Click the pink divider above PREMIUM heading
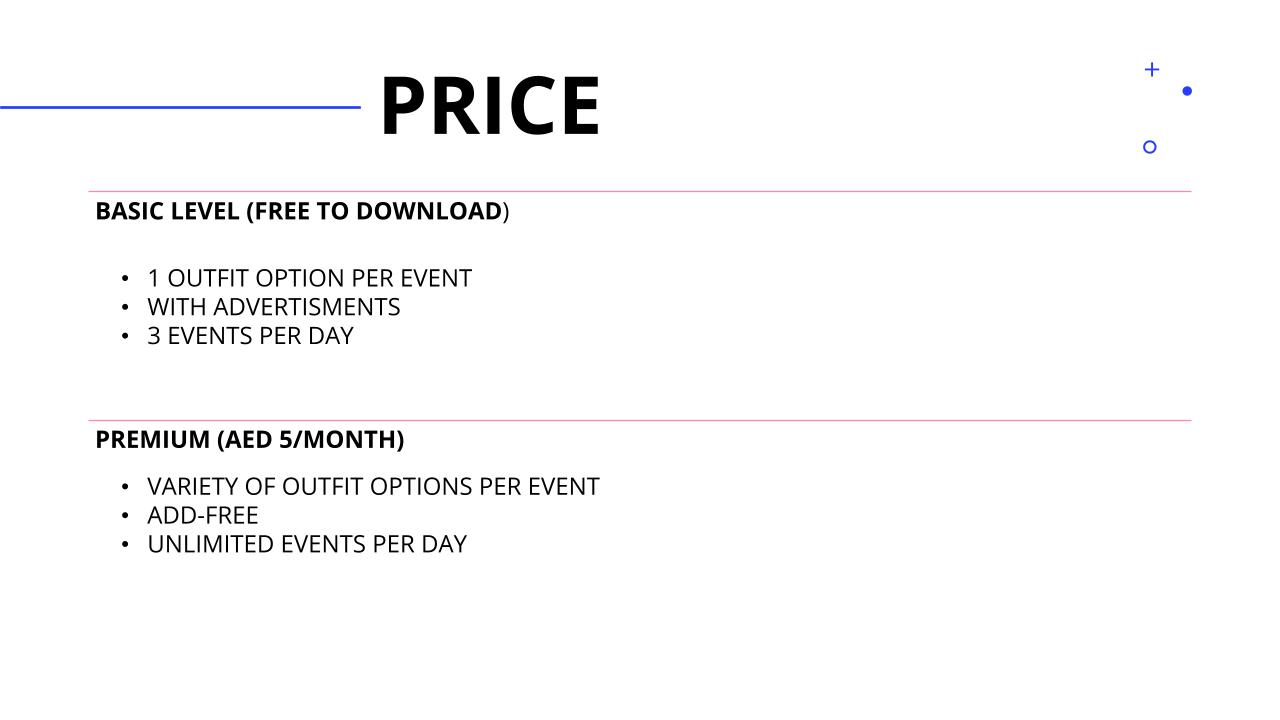Image resolution: width=1280 pixels, height=720 pixels. click(x=640, y=421)
